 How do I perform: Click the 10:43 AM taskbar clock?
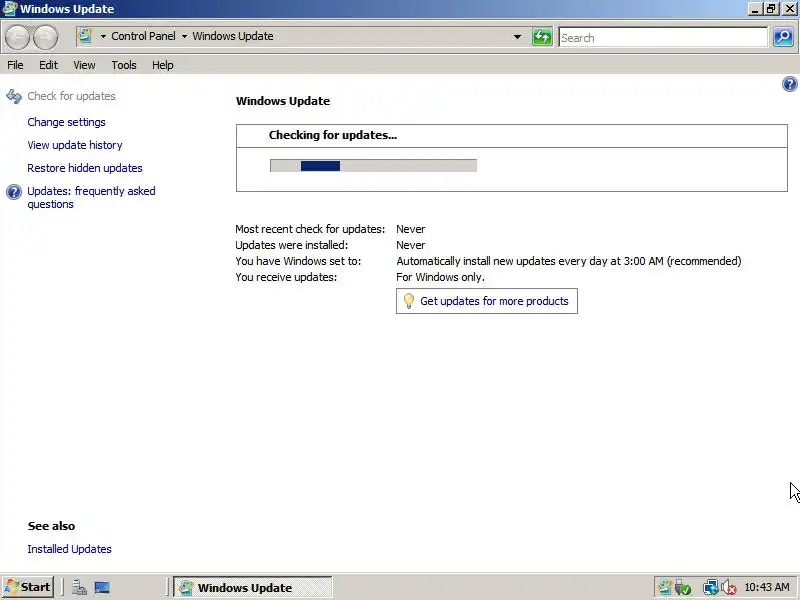click(x=767, y=587)
